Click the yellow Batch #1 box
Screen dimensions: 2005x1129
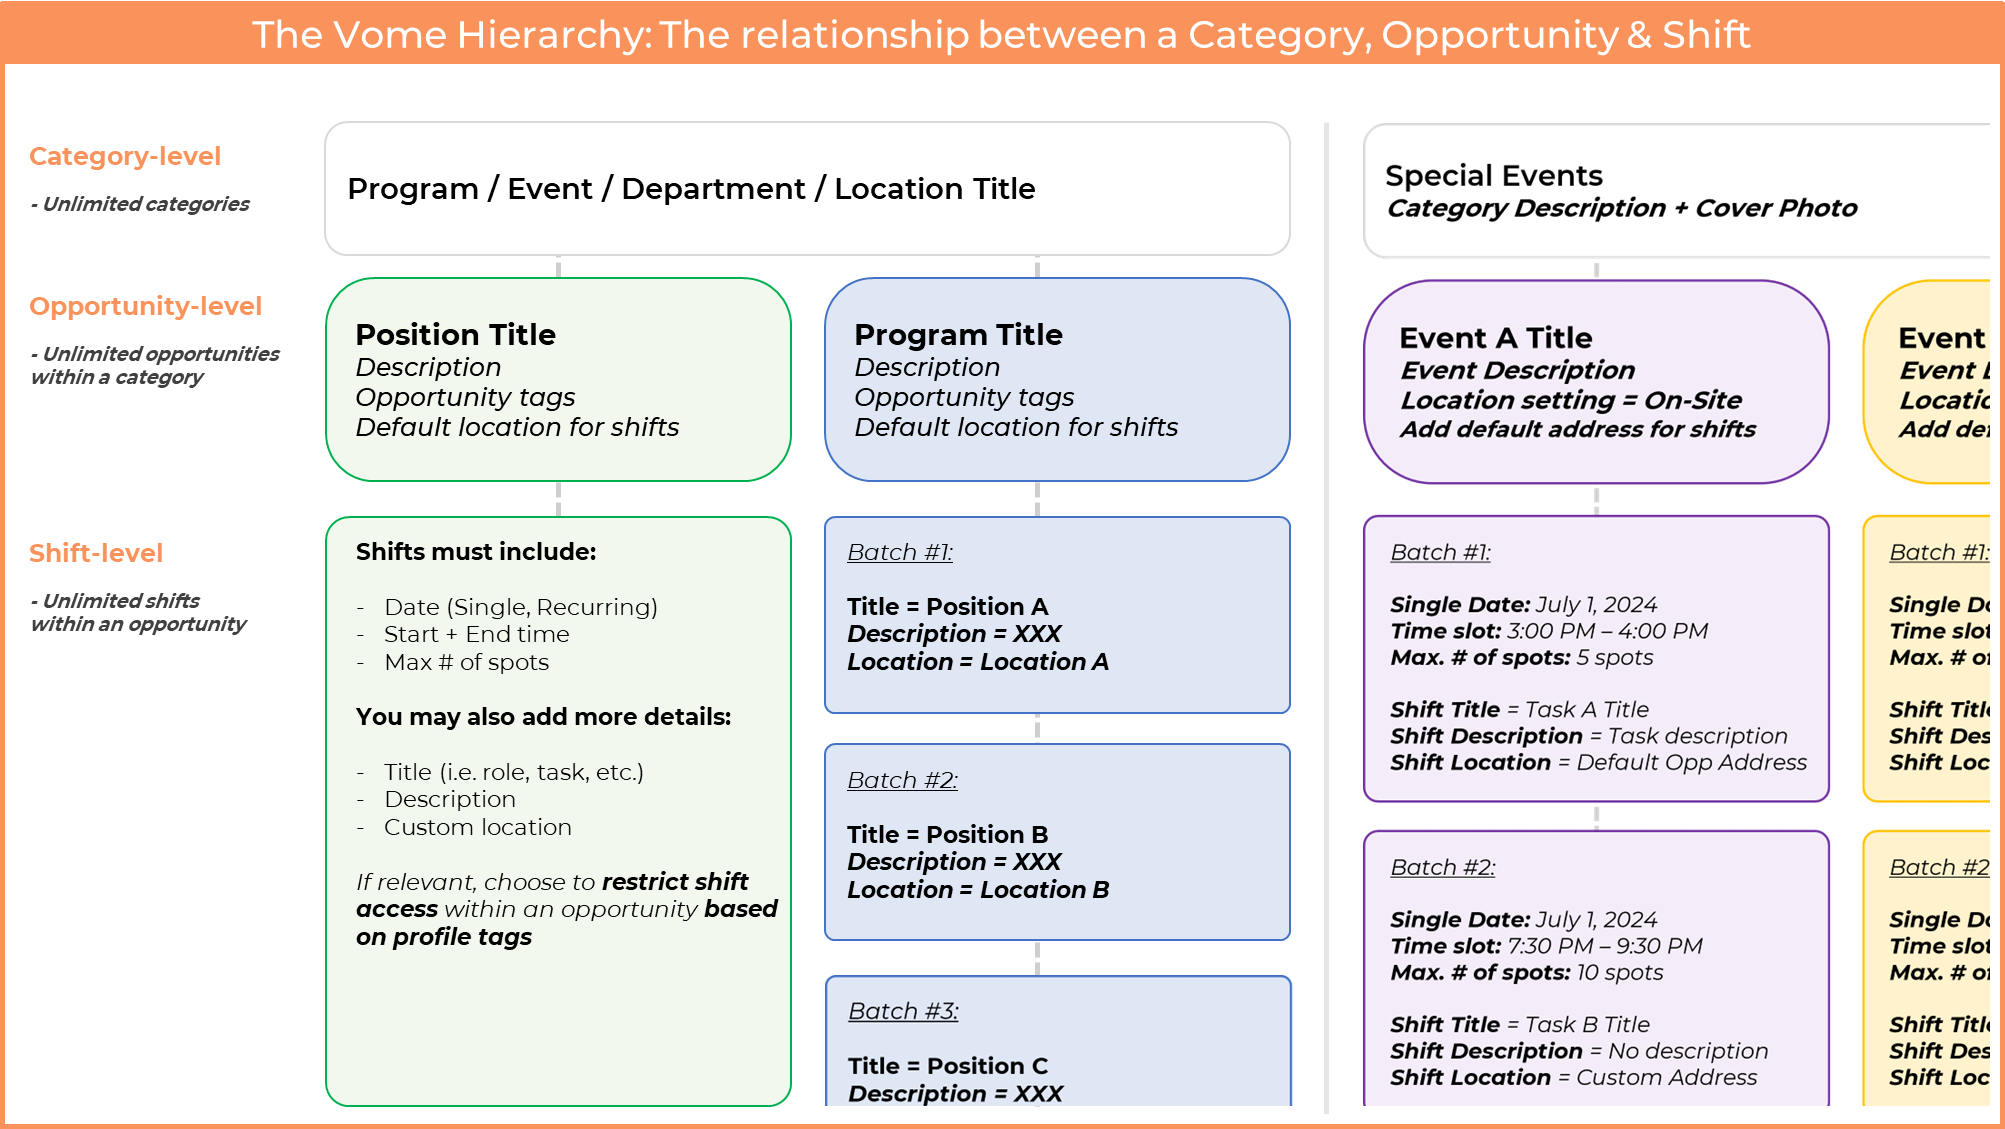1932,658
